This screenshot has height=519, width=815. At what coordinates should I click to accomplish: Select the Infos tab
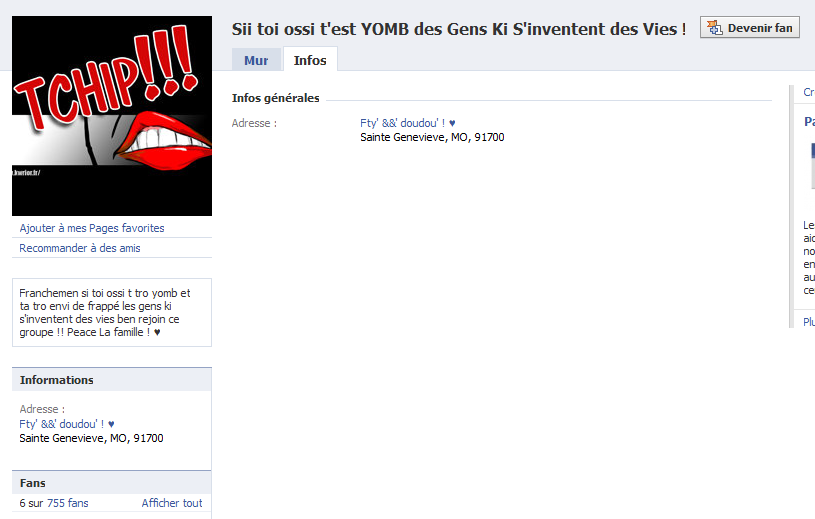point(310,60)
